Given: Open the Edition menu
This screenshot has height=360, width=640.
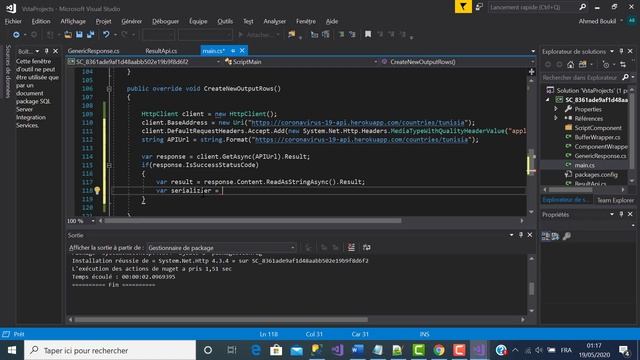Looking at the screenshot, I should 41,21.
